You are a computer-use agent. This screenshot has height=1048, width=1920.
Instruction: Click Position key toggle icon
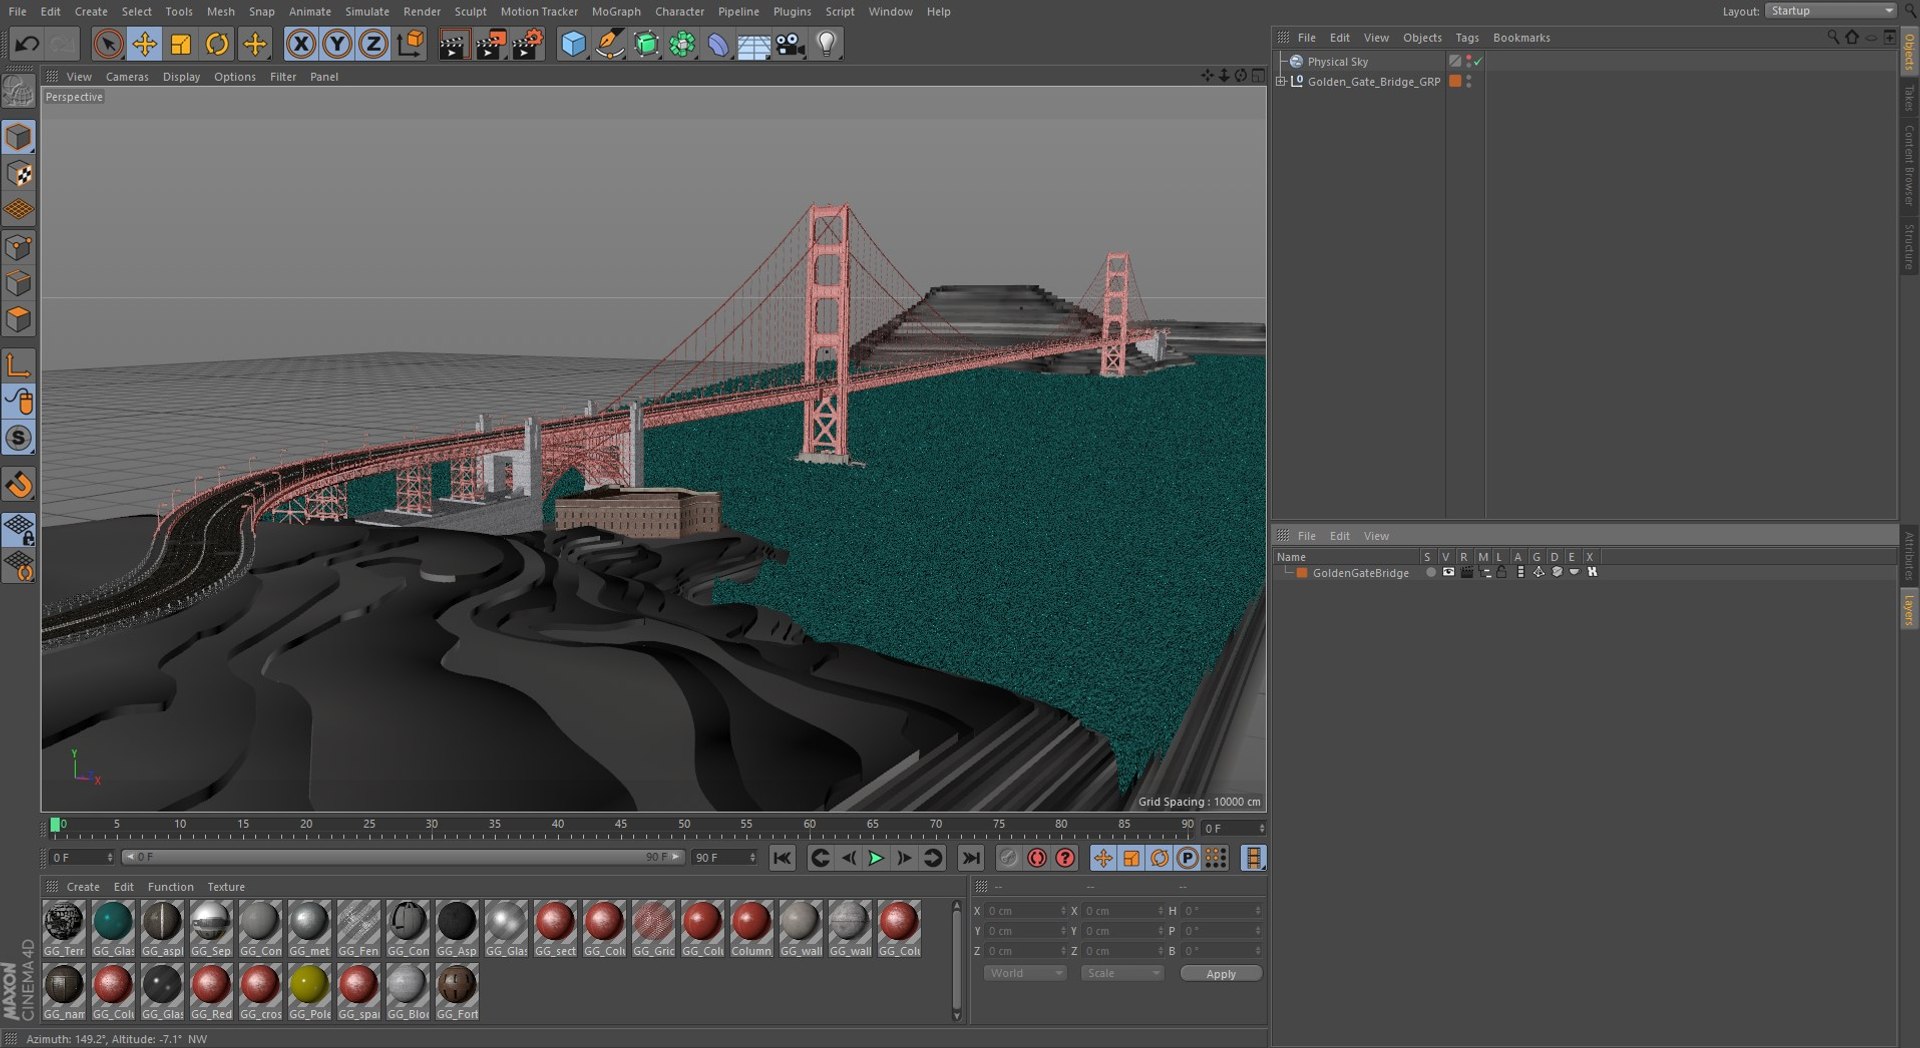tap(1103, 858)
